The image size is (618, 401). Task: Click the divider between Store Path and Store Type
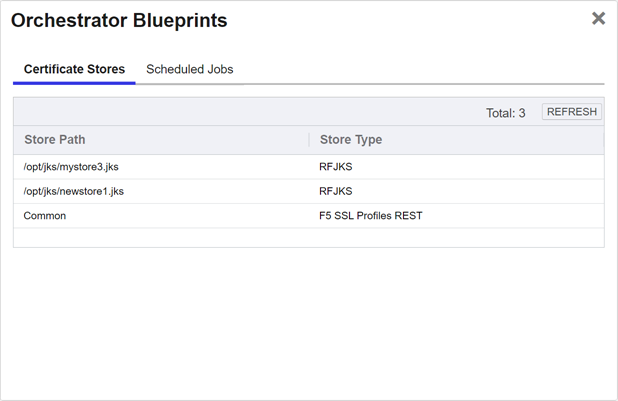[x=309, y=140]
